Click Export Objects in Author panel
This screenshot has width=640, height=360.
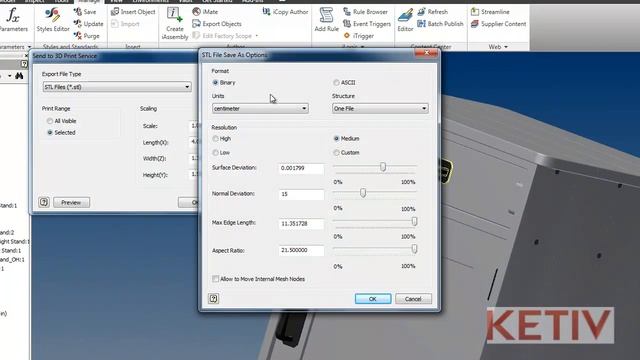pyautogui.click(x=217, y=24)
